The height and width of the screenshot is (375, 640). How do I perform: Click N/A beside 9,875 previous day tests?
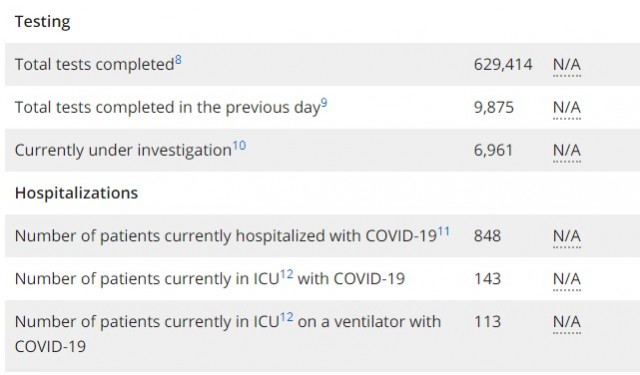tap(567, 108)
